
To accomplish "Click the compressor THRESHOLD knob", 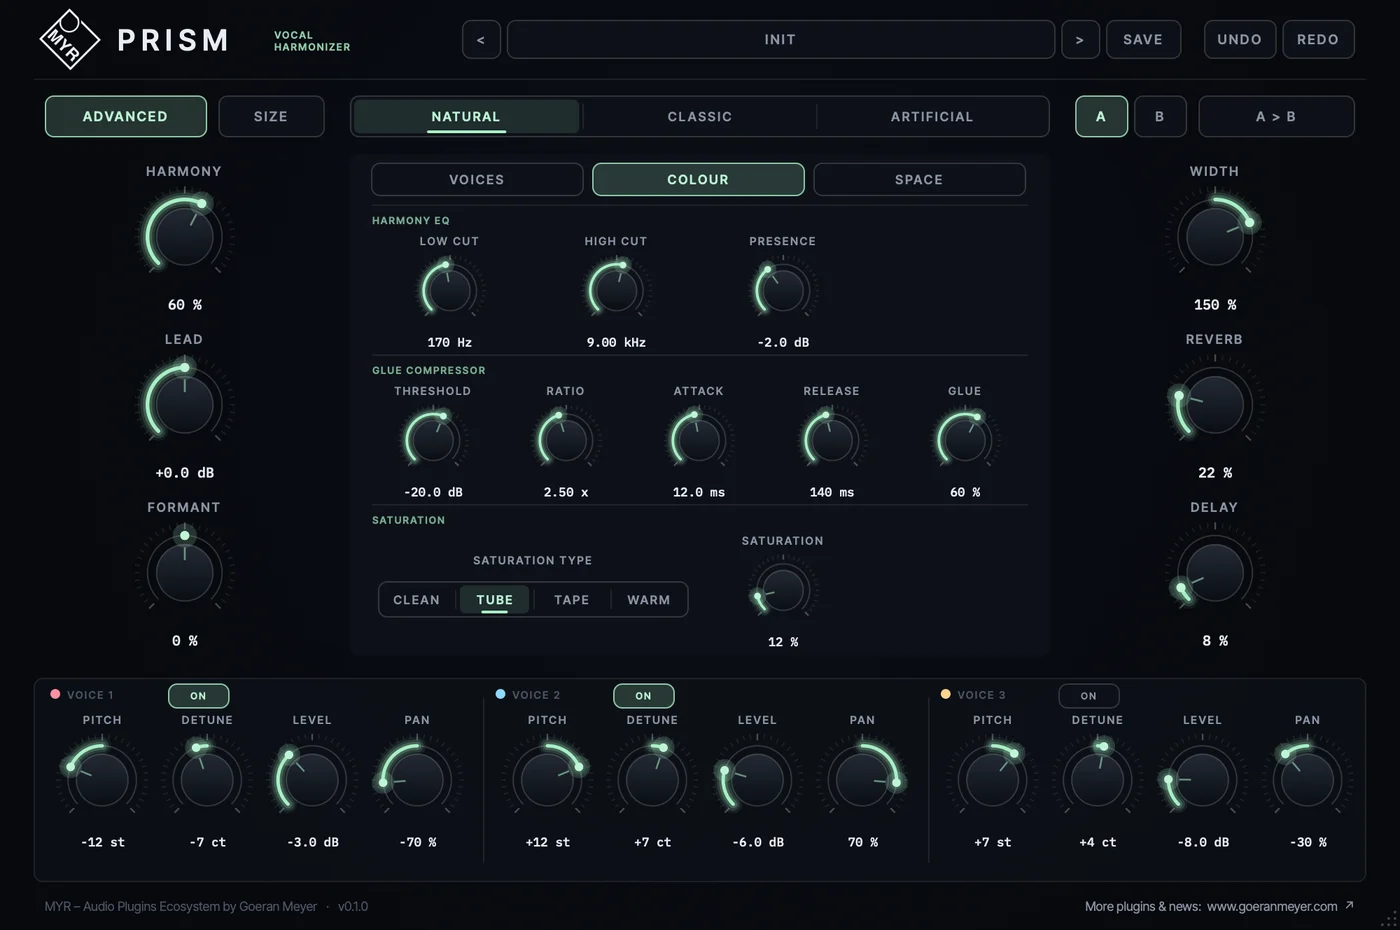I will [x=432, y=440].
